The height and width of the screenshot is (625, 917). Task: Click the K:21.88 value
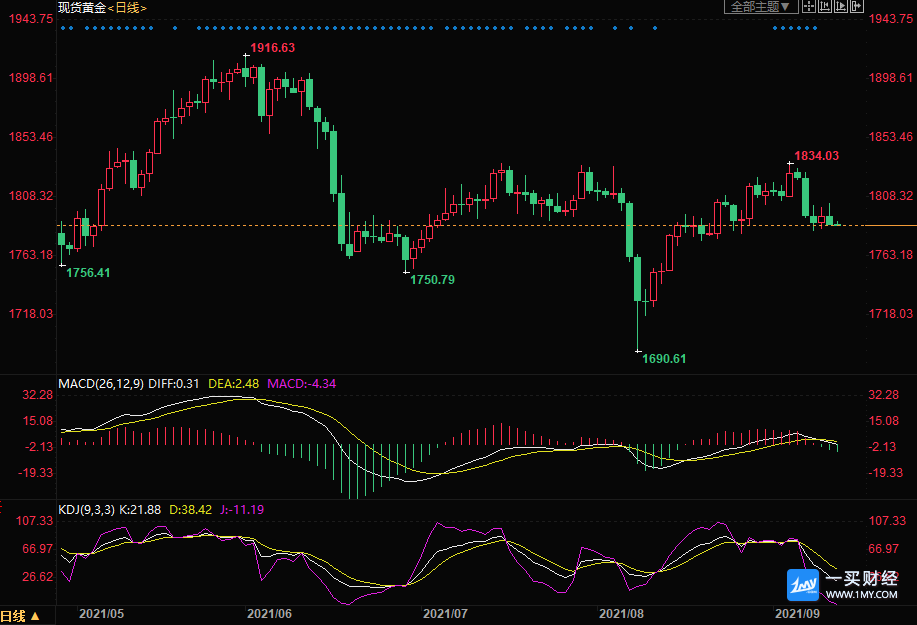pyautogui.click(x=140, y=509)
